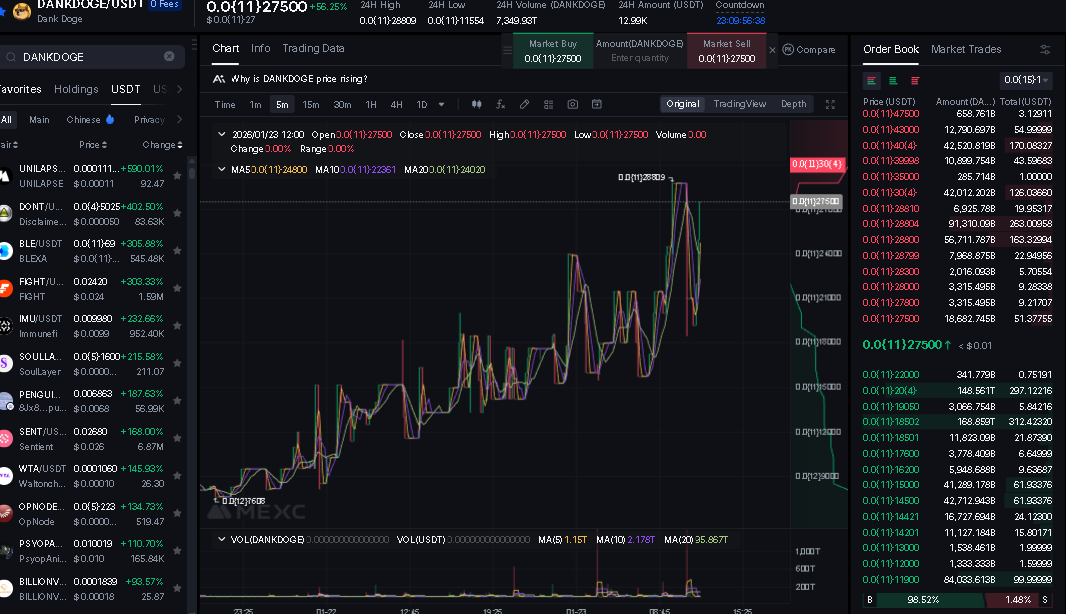Show only bids in order book
Screen dimensions: 1066x614
point(893,80)
